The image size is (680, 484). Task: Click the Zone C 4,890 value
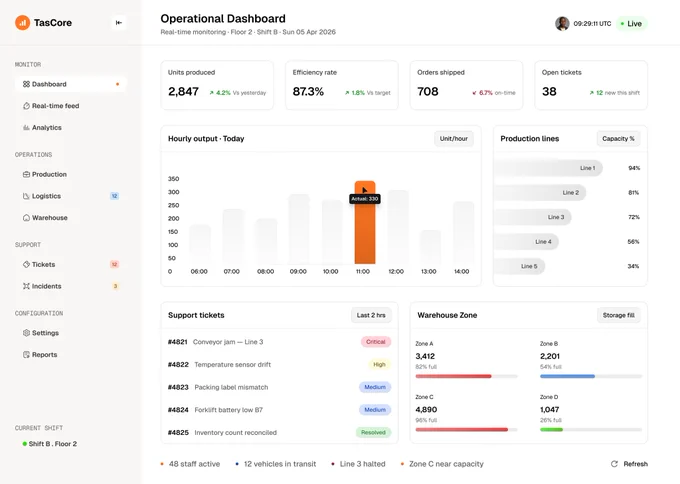click(426, 409)
